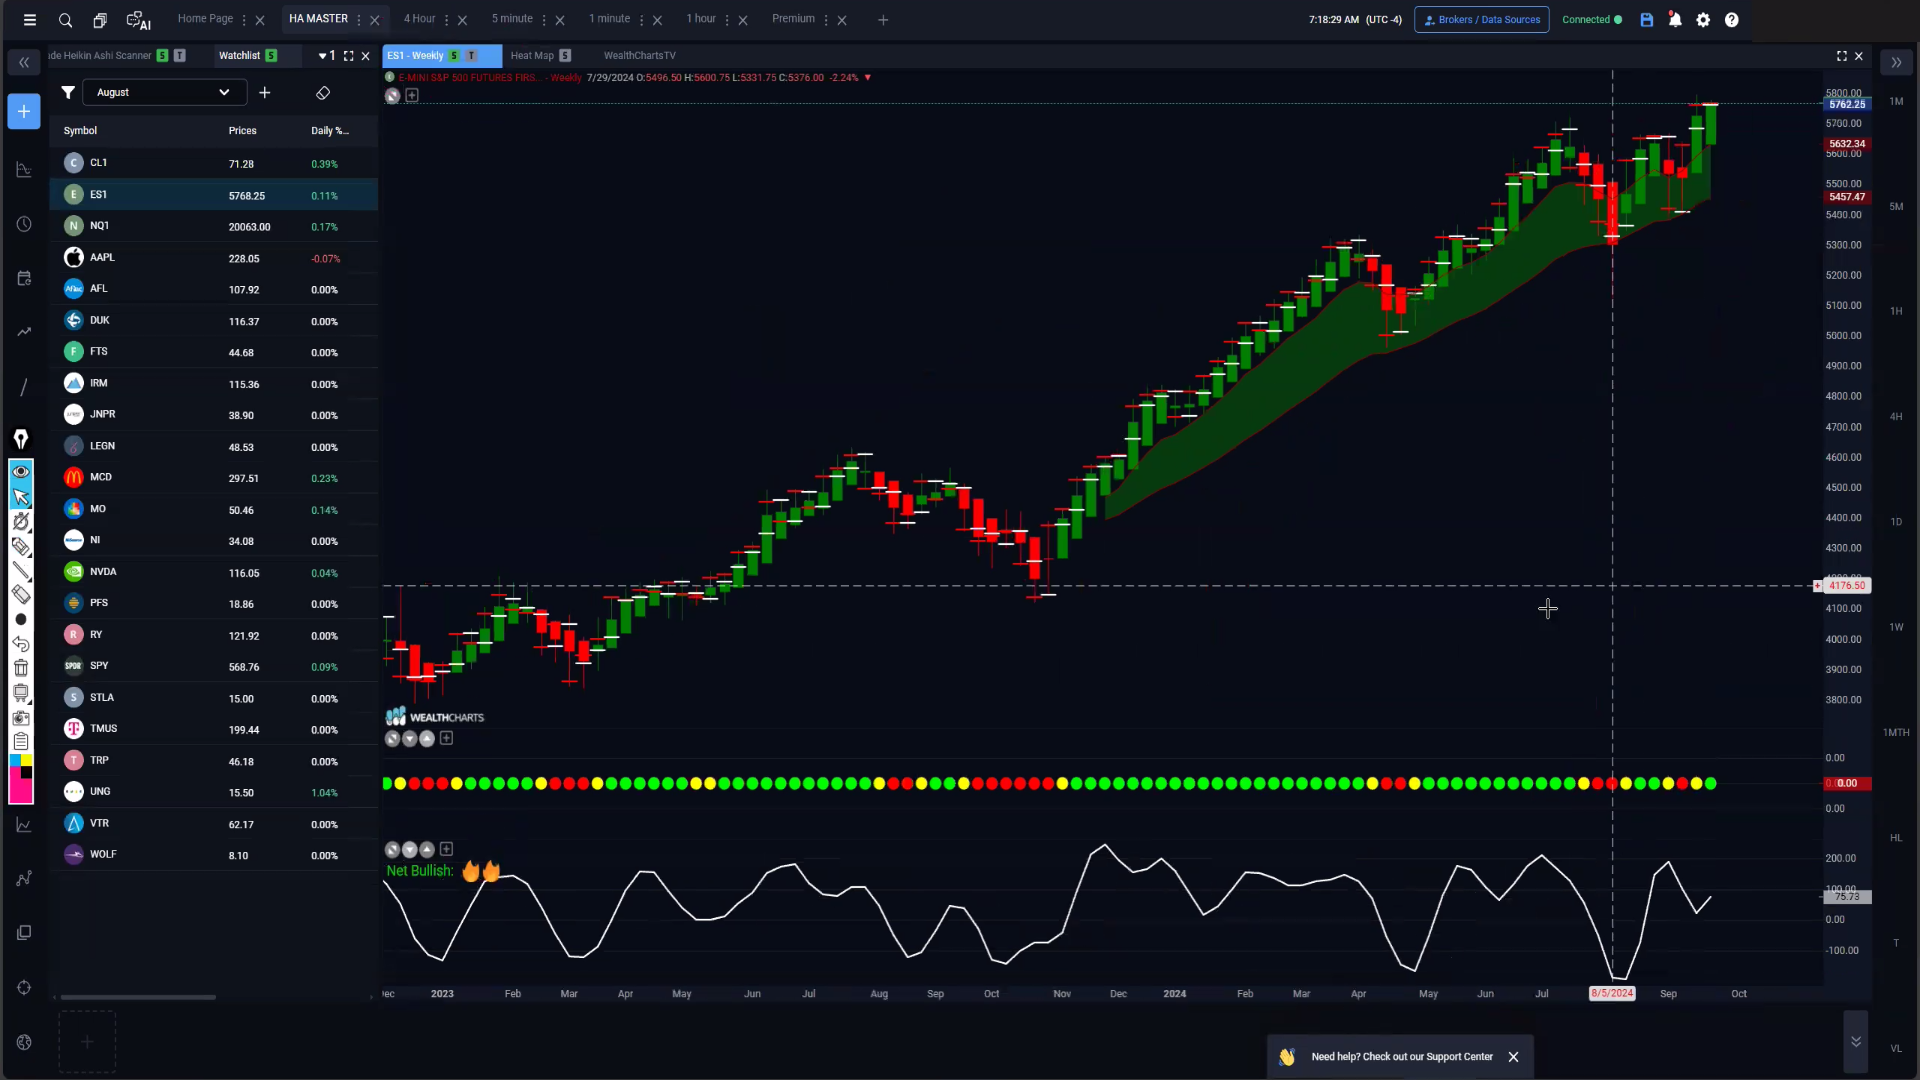Toggle T badge on ES1 Weekly tab
Image resolution: width=1920 pixels, height=1080 pixels.
click(x=471, y=56)
